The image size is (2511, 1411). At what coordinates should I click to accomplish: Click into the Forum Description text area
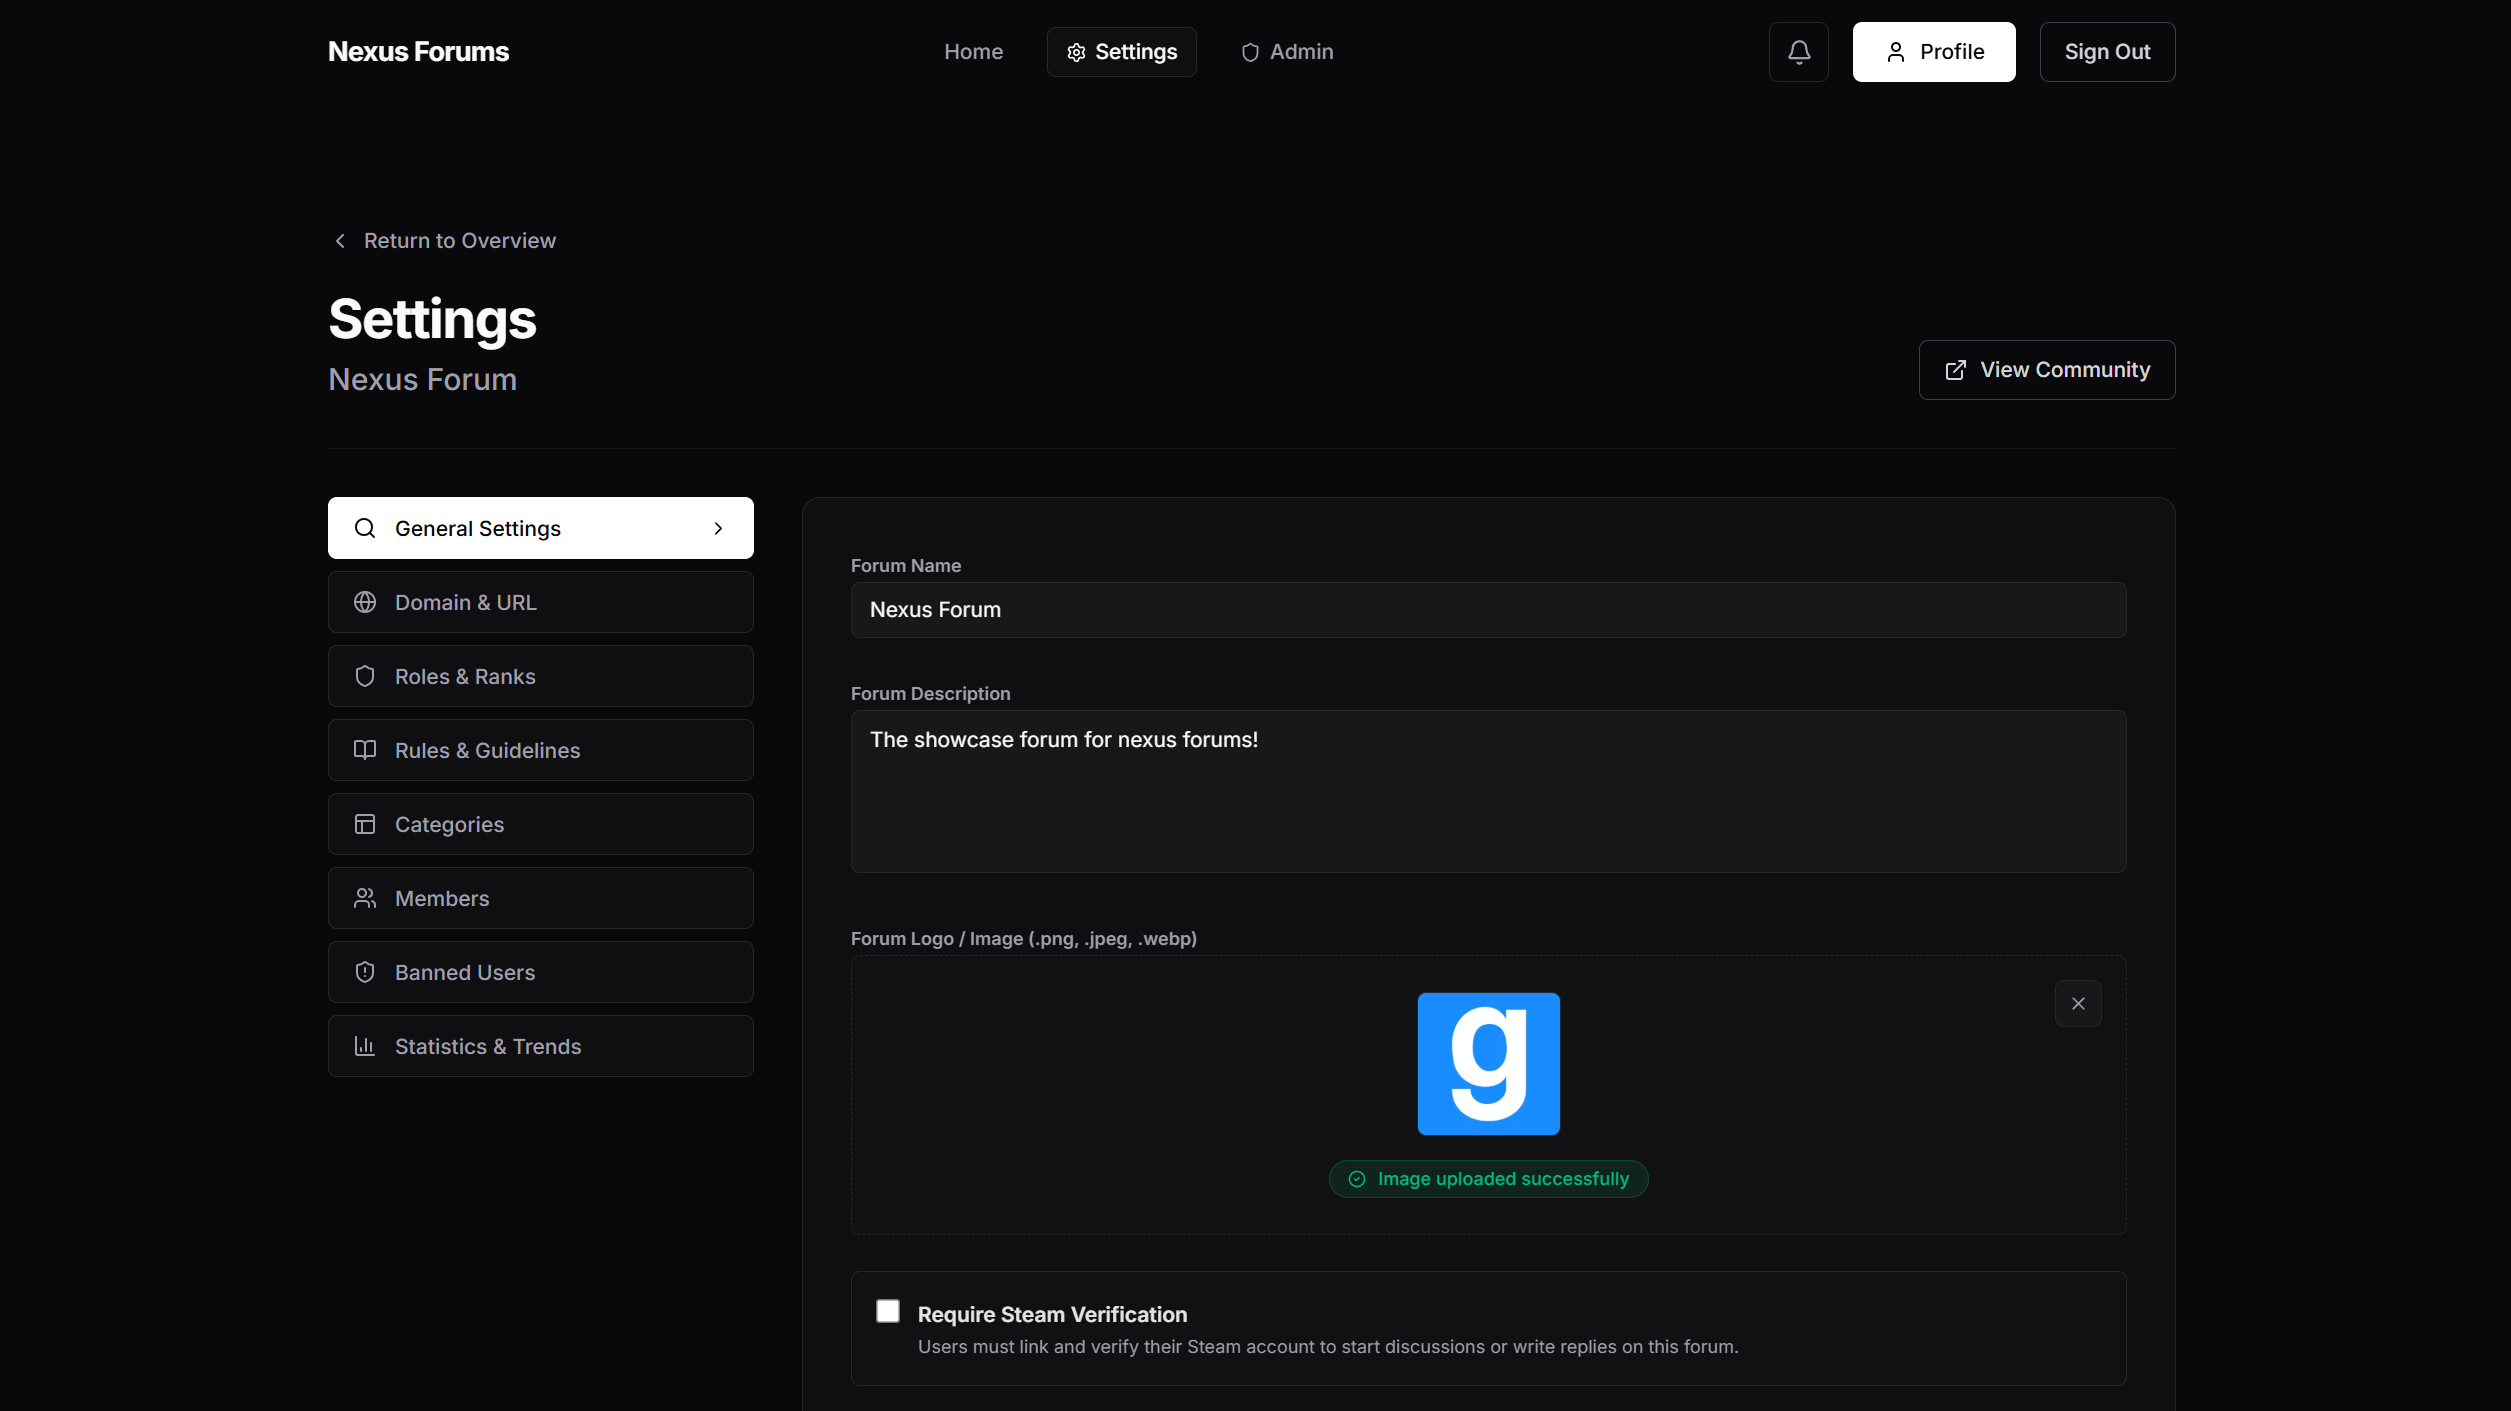click(1488, 791)
